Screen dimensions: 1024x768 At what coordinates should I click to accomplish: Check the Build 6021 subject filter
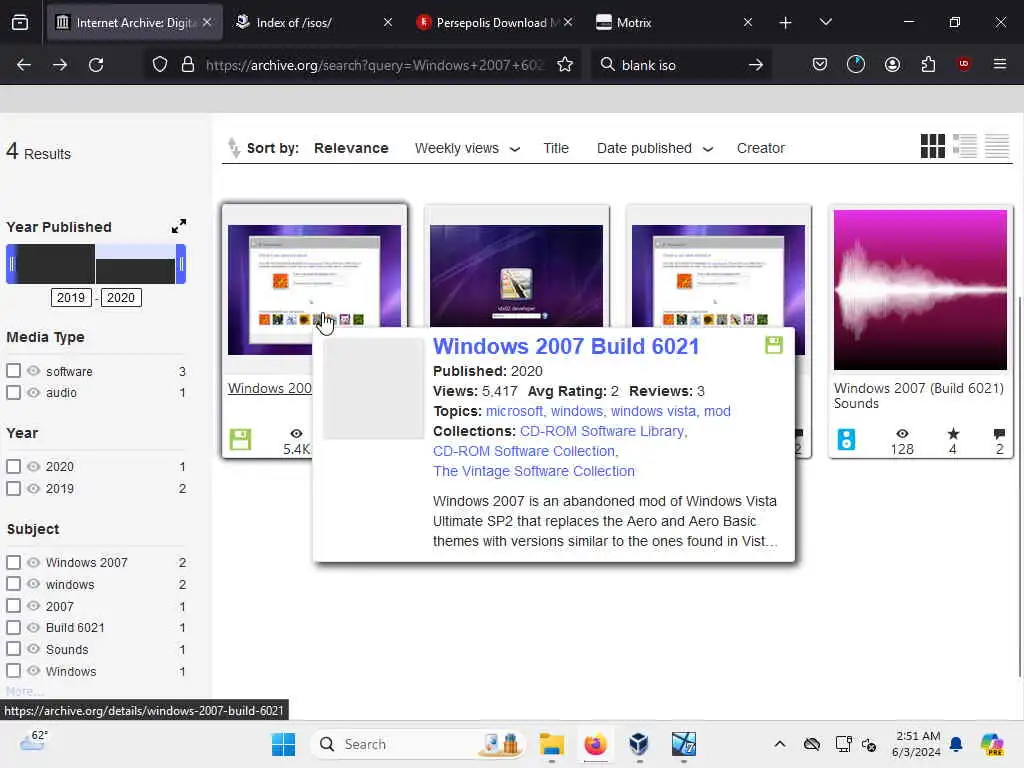(14, 627)
